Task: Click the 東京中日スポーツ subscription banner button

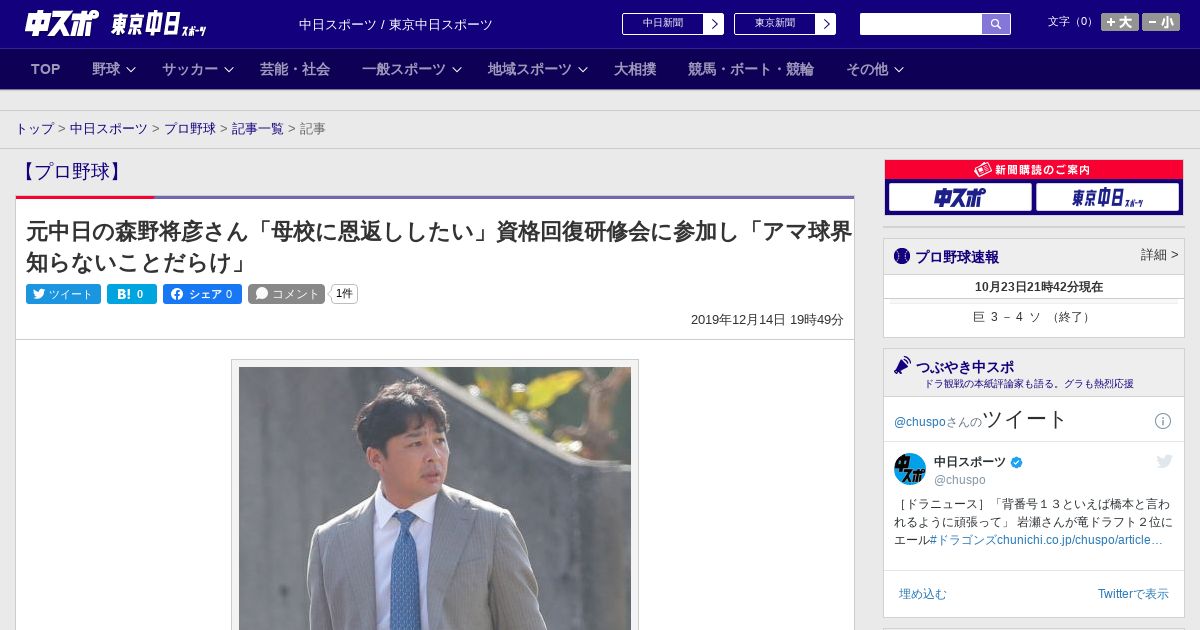Action: (x=1107, y=198)
